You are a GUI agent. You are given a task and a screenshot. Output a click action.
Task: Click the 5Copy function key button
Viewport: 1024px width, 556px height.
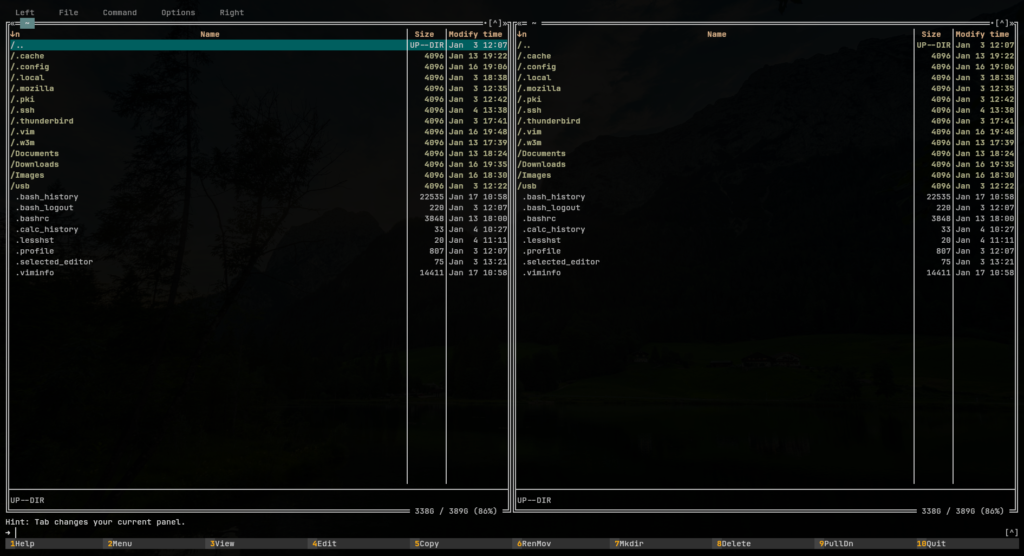tap(463, 544)
